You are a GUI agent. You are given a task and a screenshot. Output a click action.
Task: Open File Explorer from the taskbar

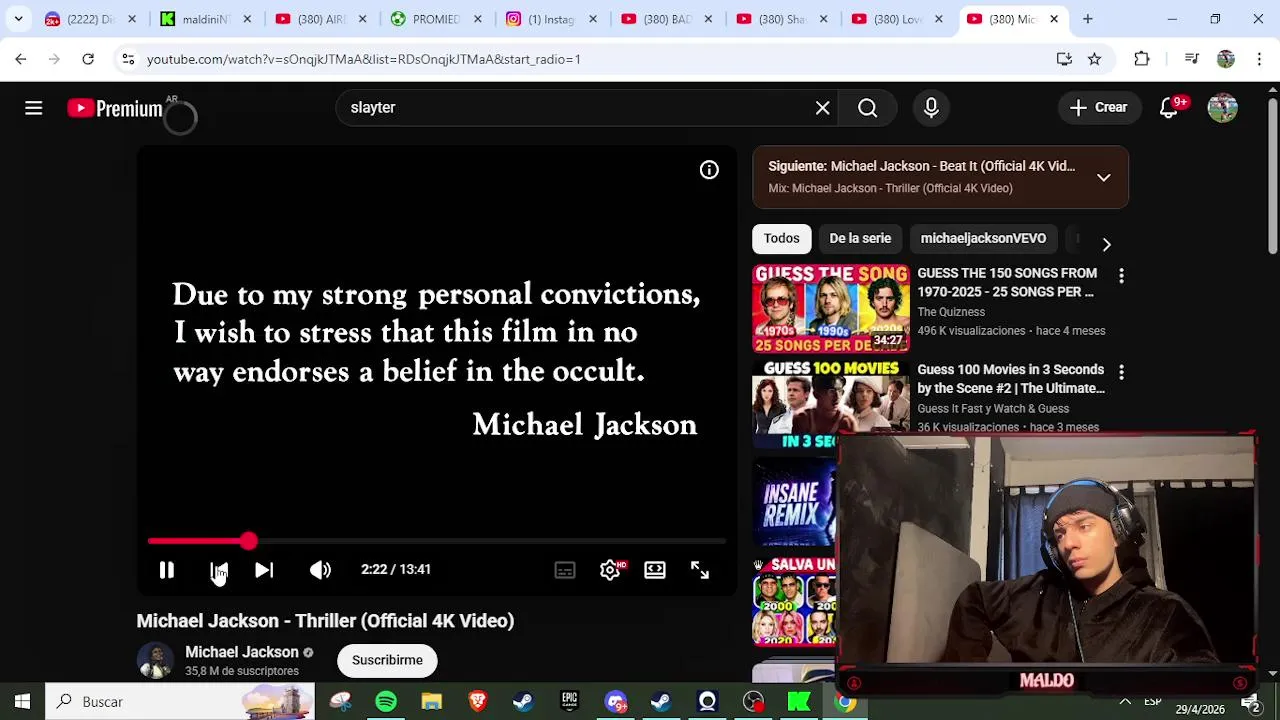pos(431,702)
